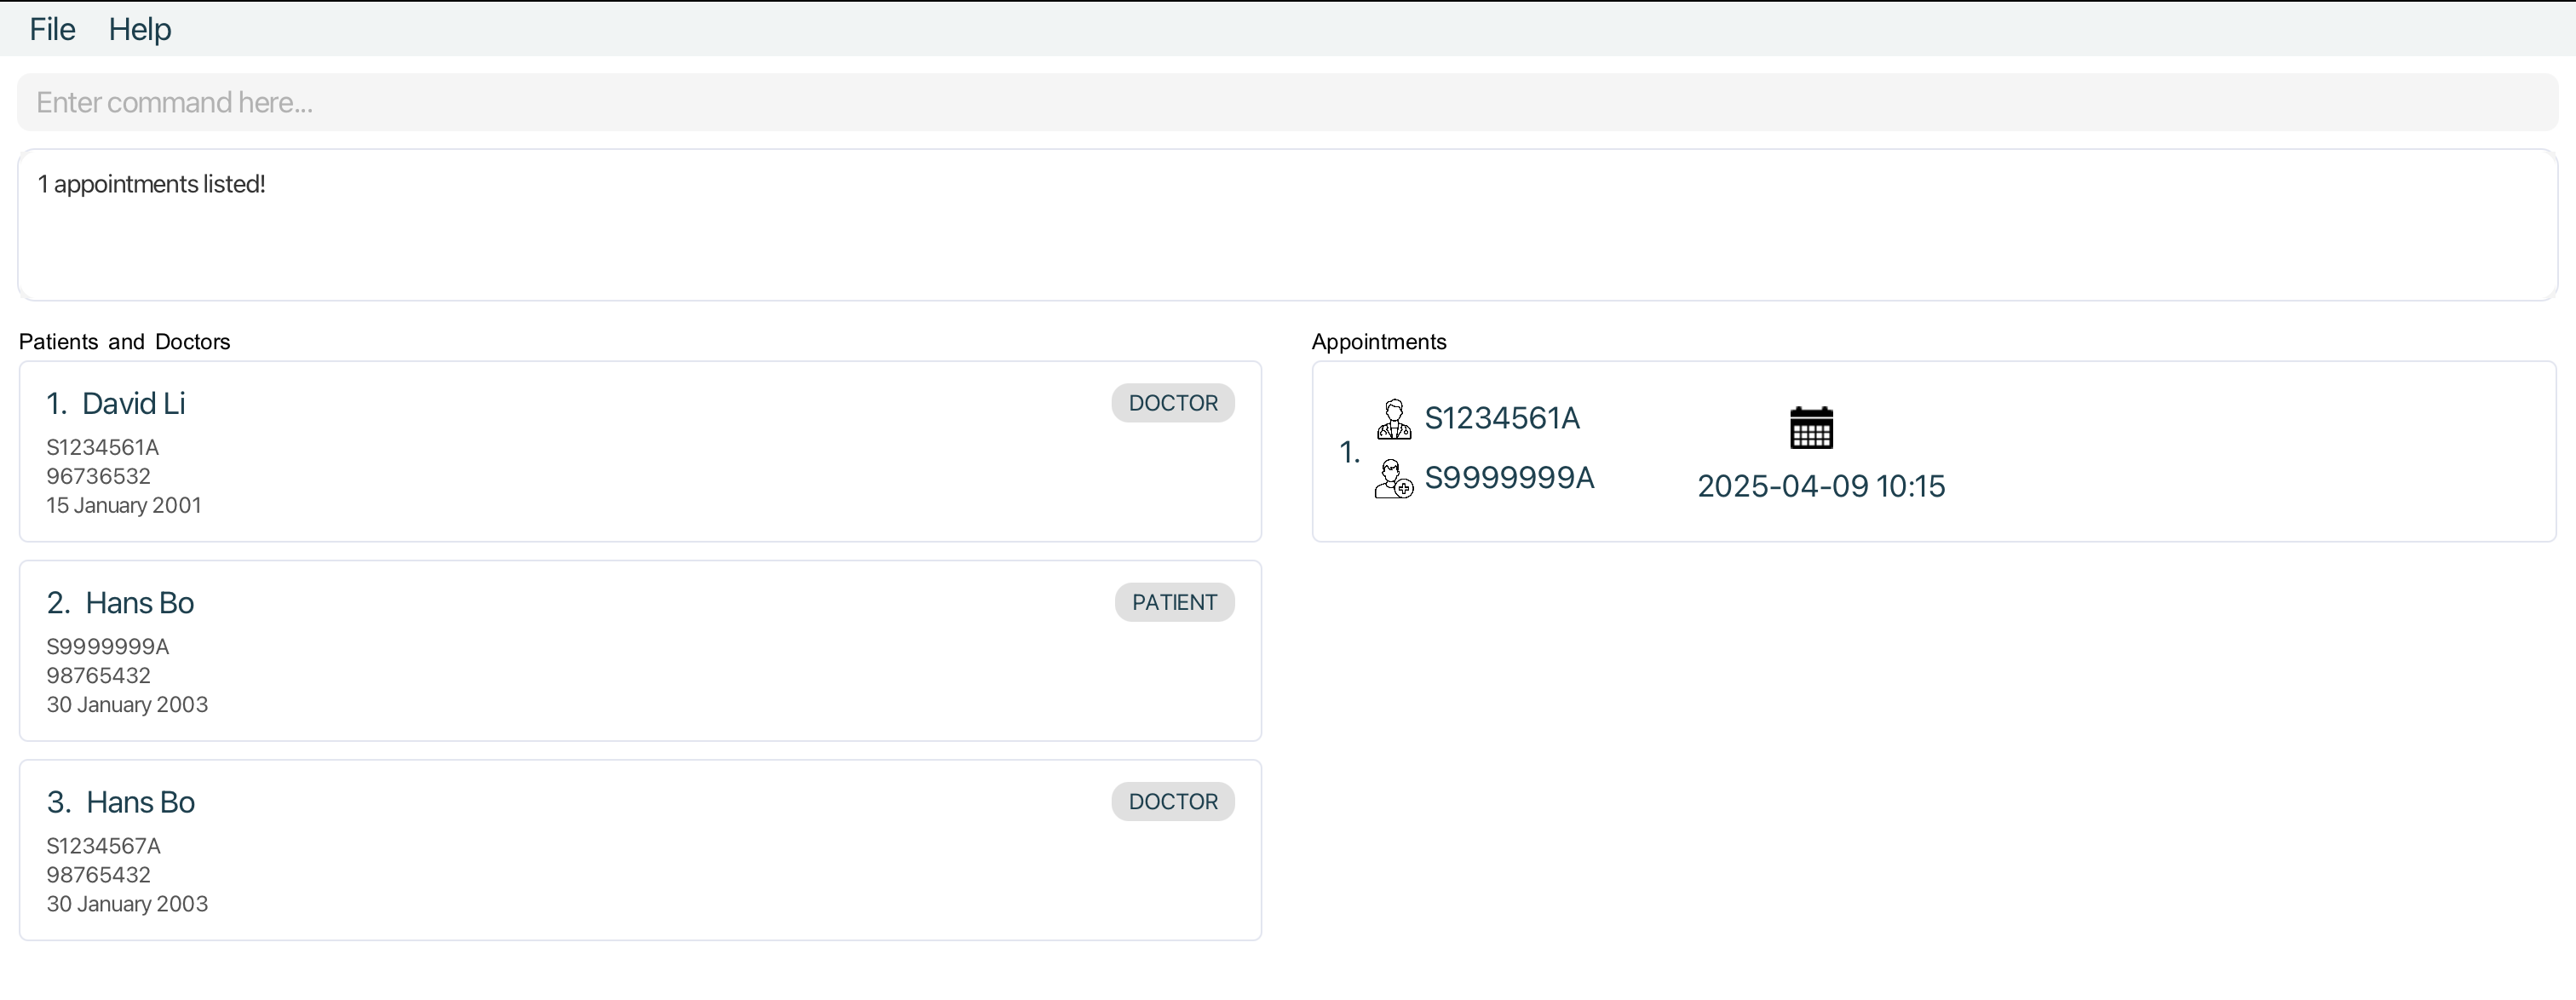Click the PATIENT tag on Hans Bo's card
Image resolution: width=2576 pixels, height=1000 pixels.
tap(1174, 602)
